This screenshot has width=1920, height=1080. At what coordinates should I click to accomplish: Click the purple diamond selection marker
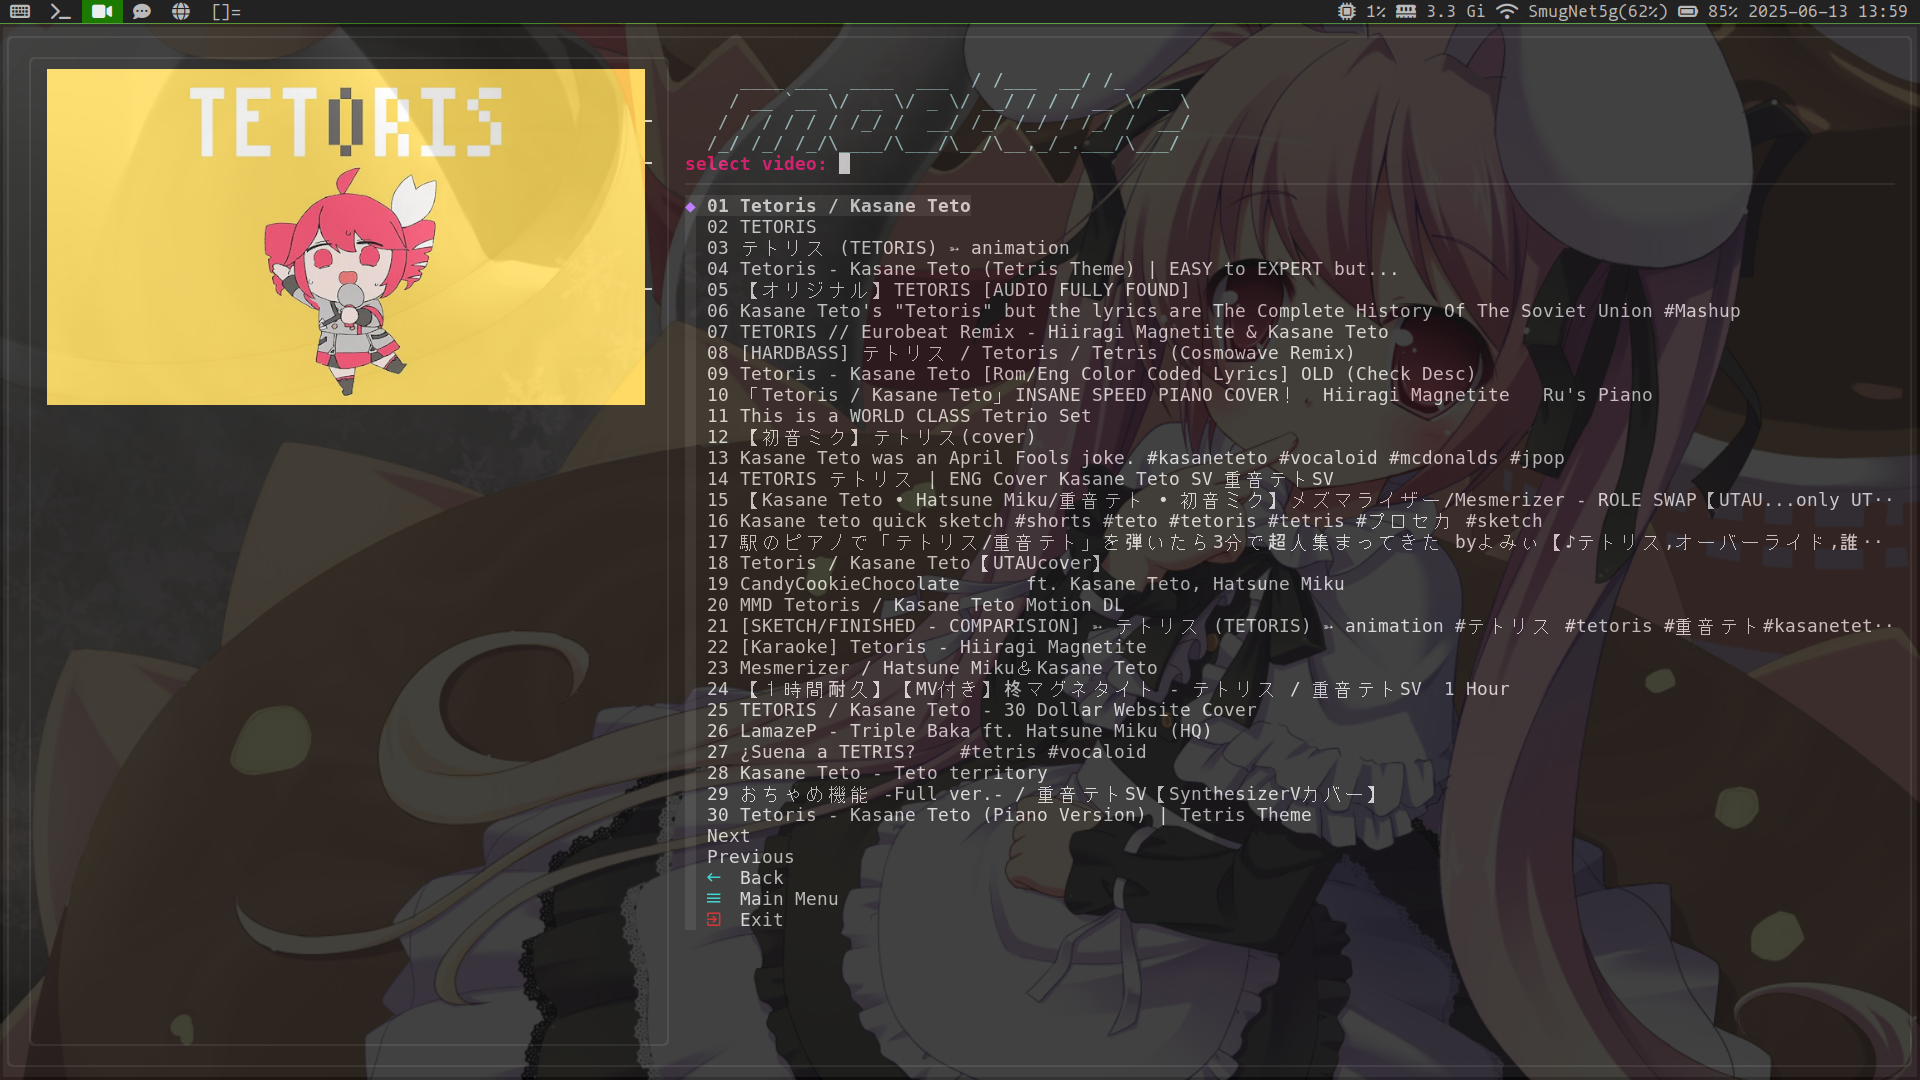(x=690, y=206)
